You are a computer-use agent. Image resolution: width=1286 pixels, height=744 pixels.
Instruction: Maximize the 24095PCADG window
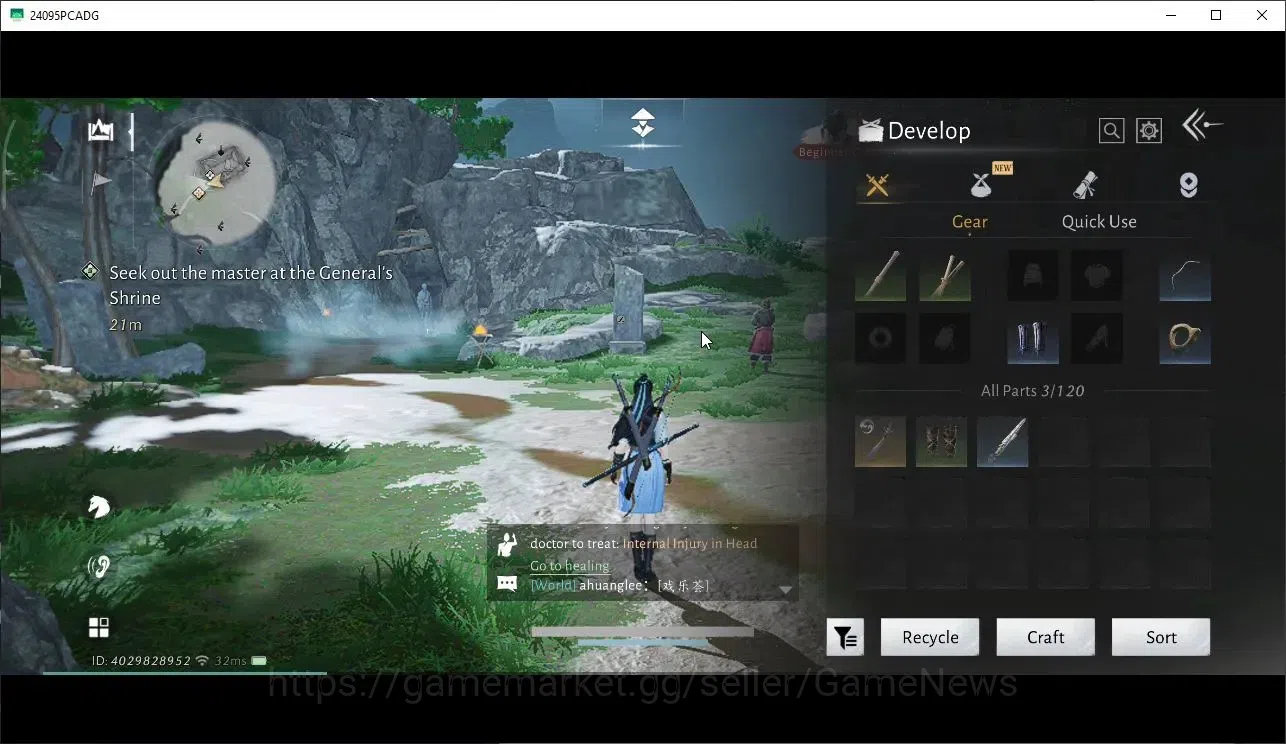click(1216, 15)
